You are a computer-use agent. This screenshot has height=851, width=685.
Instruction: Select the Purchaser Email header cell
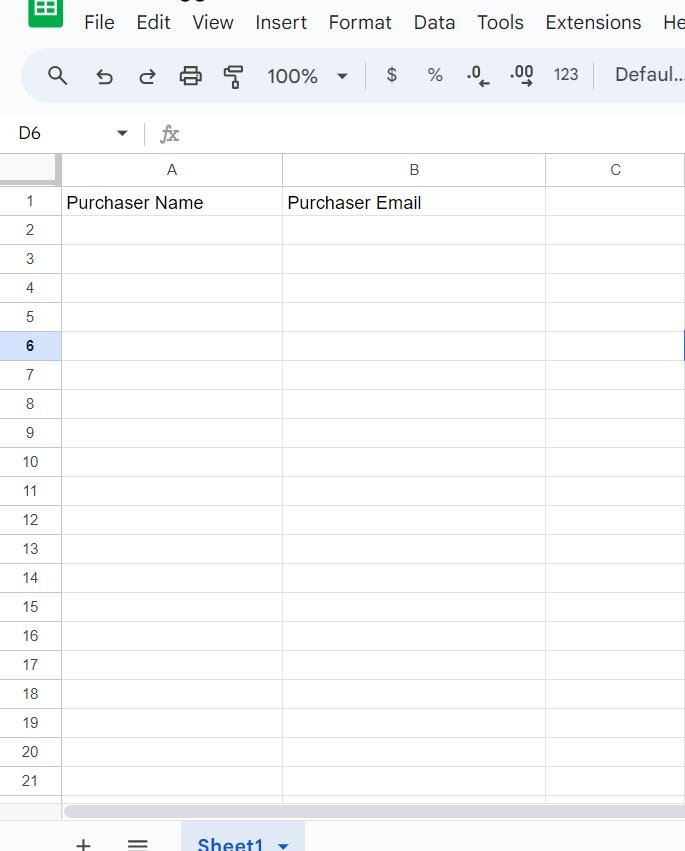coord(413,202)
